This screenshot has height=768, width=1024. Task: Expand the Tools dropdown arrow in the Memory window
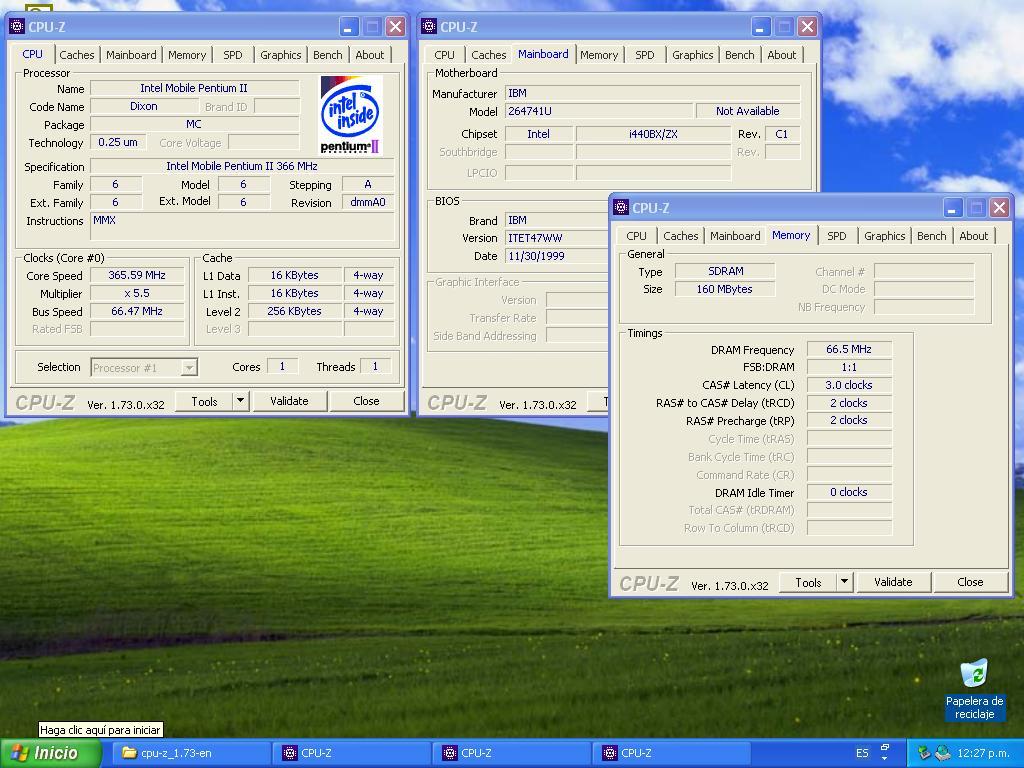(844, 582)
